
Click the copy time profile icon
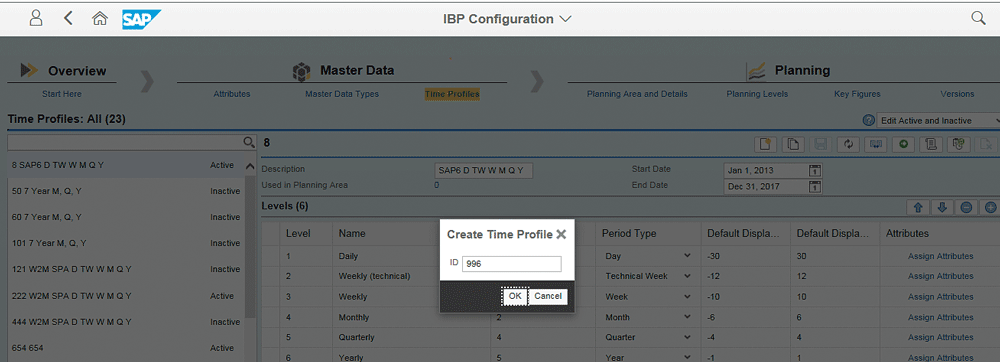(x=793, y=144)
